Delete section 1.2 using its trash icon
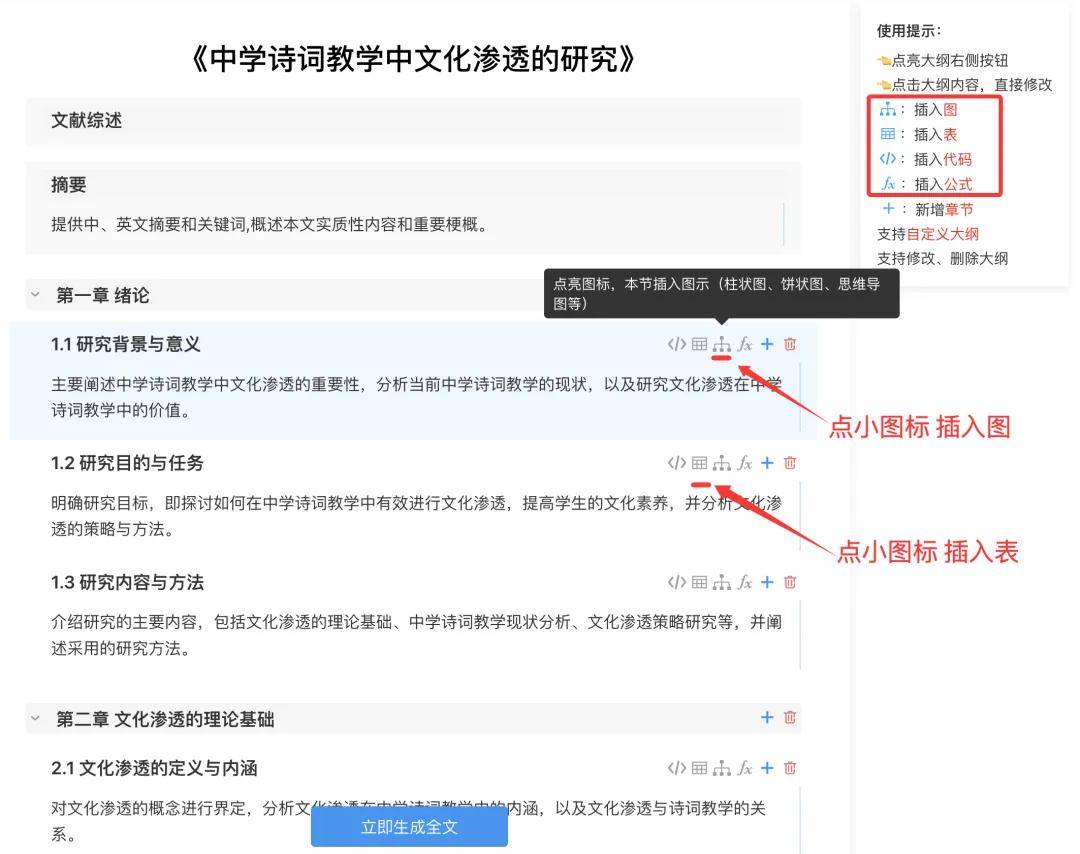Screen dimensions: 1080x854 [x=789, y=462]
